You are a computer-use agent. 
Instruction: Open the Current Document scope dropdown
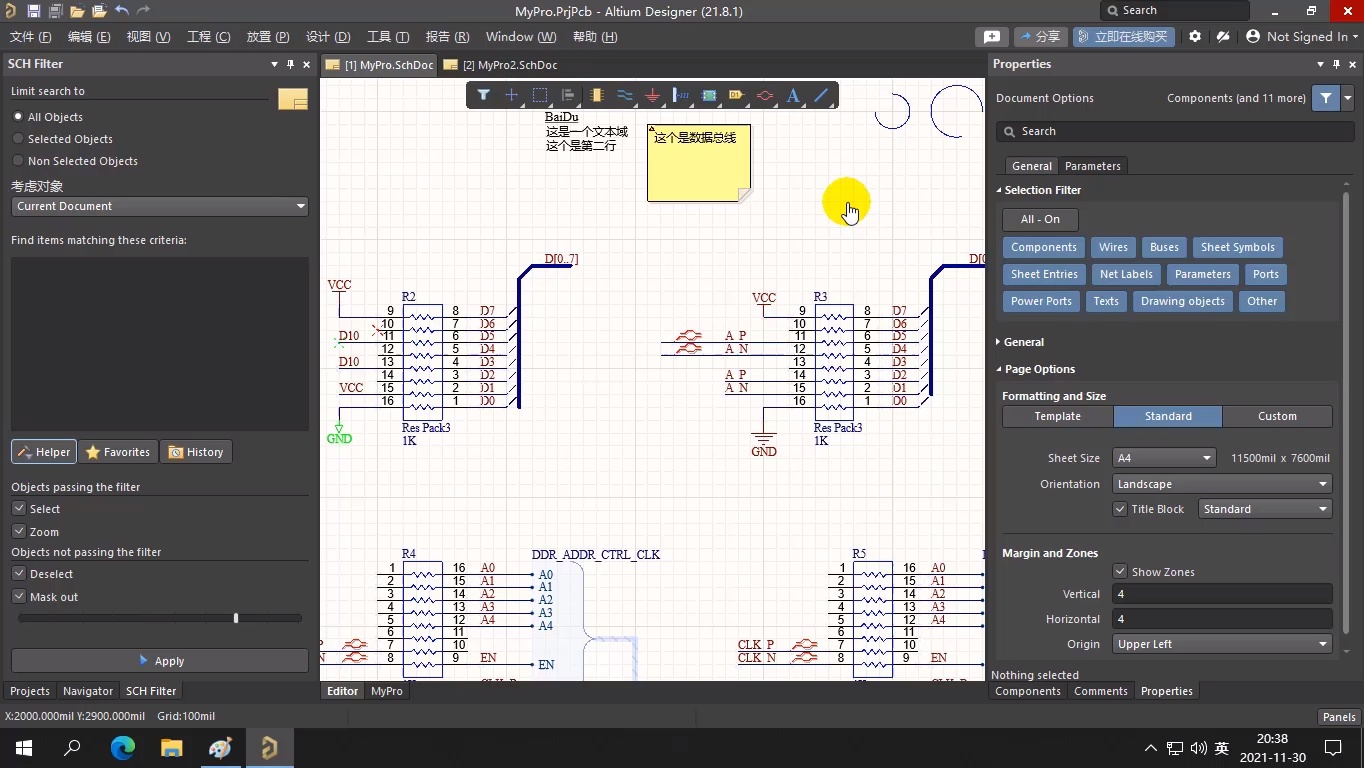coord(160,206)
